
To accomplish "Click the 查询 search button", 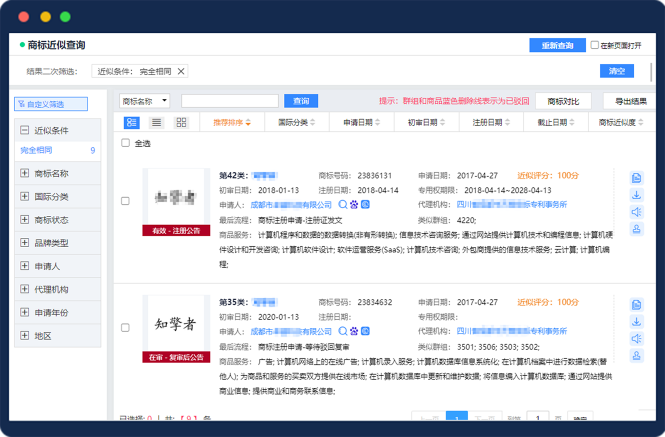I will [x=301, y=101].
